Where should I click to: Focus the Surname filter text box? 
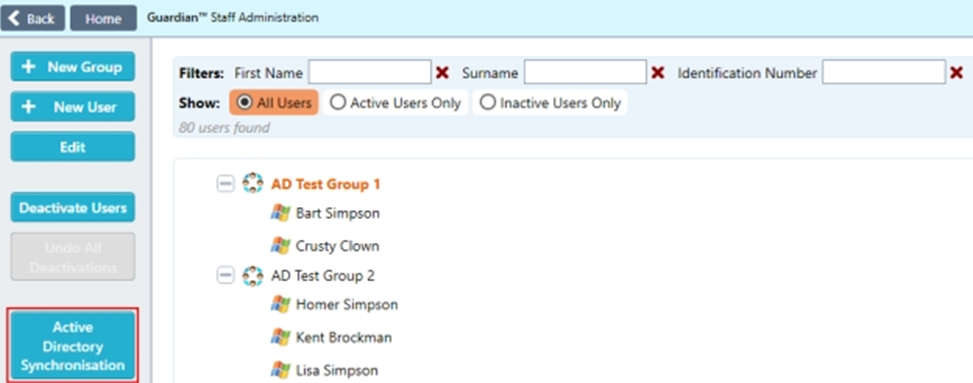click(x=585, y=73)
